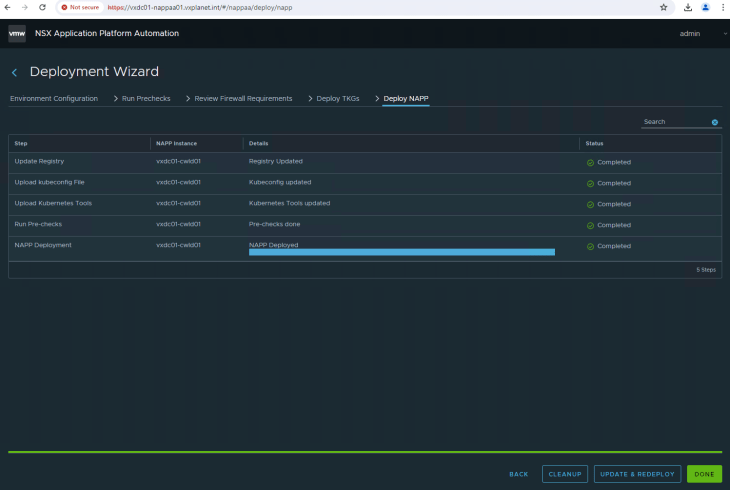Select the Deploy TKGs step
The image size is (730, 490).
point(337,99)
